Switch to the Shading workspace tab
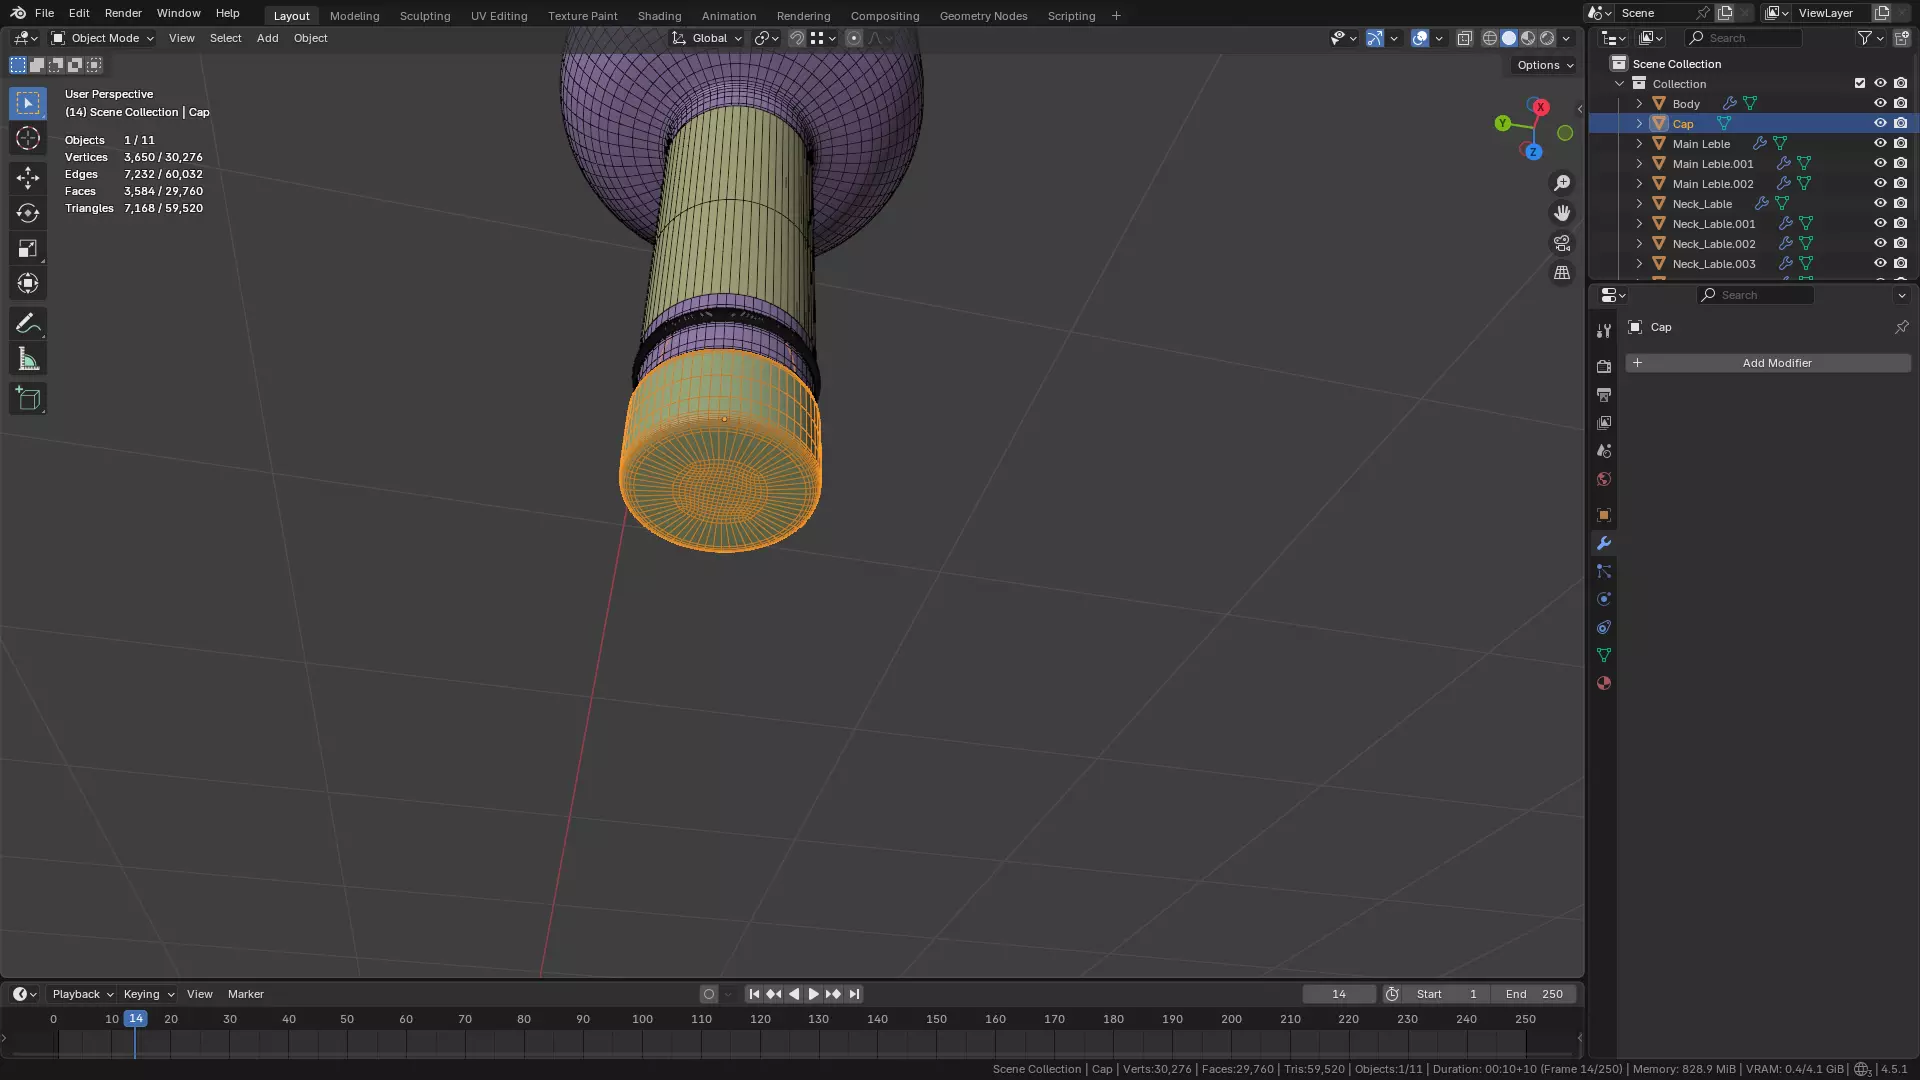The image size is (1920, 1080). tap(659, 16)
